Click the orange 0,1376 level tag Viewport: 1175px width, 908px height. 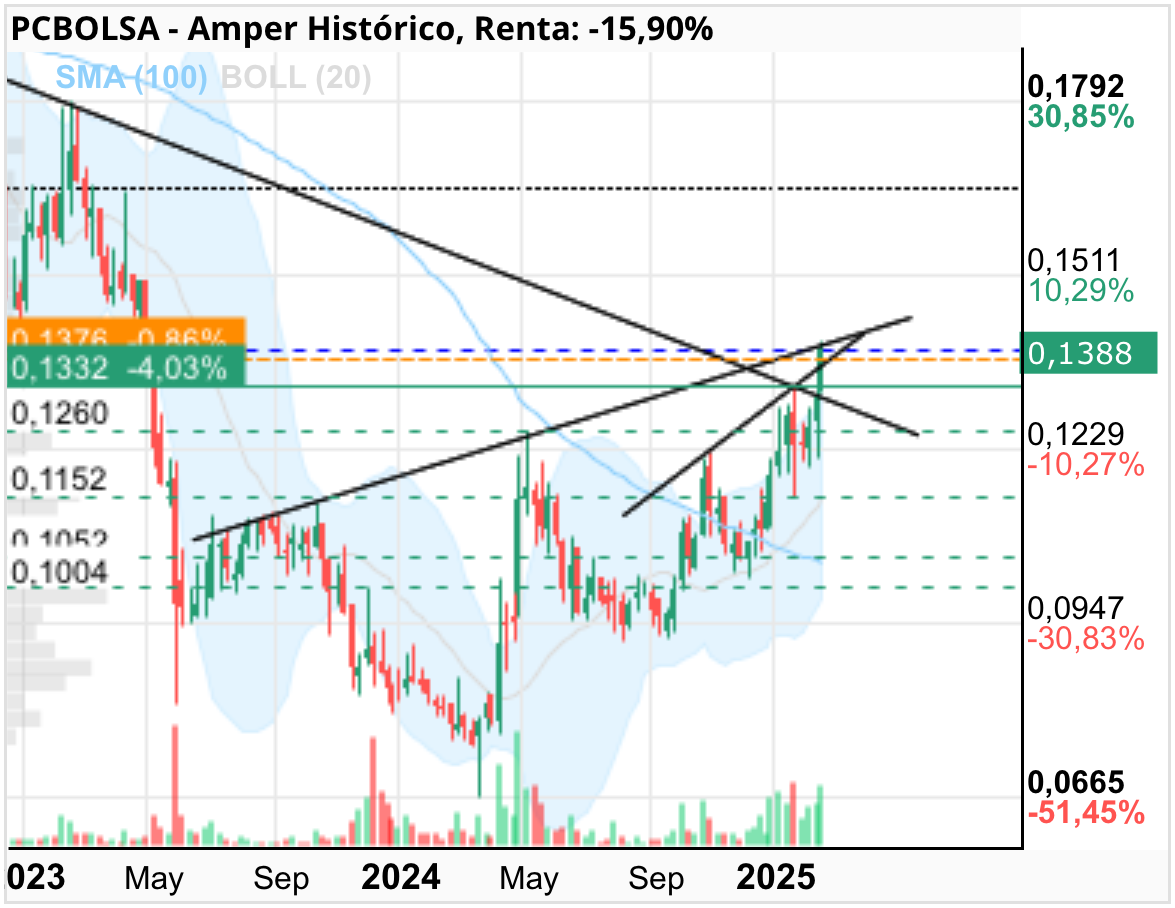[x=126, y=332]
